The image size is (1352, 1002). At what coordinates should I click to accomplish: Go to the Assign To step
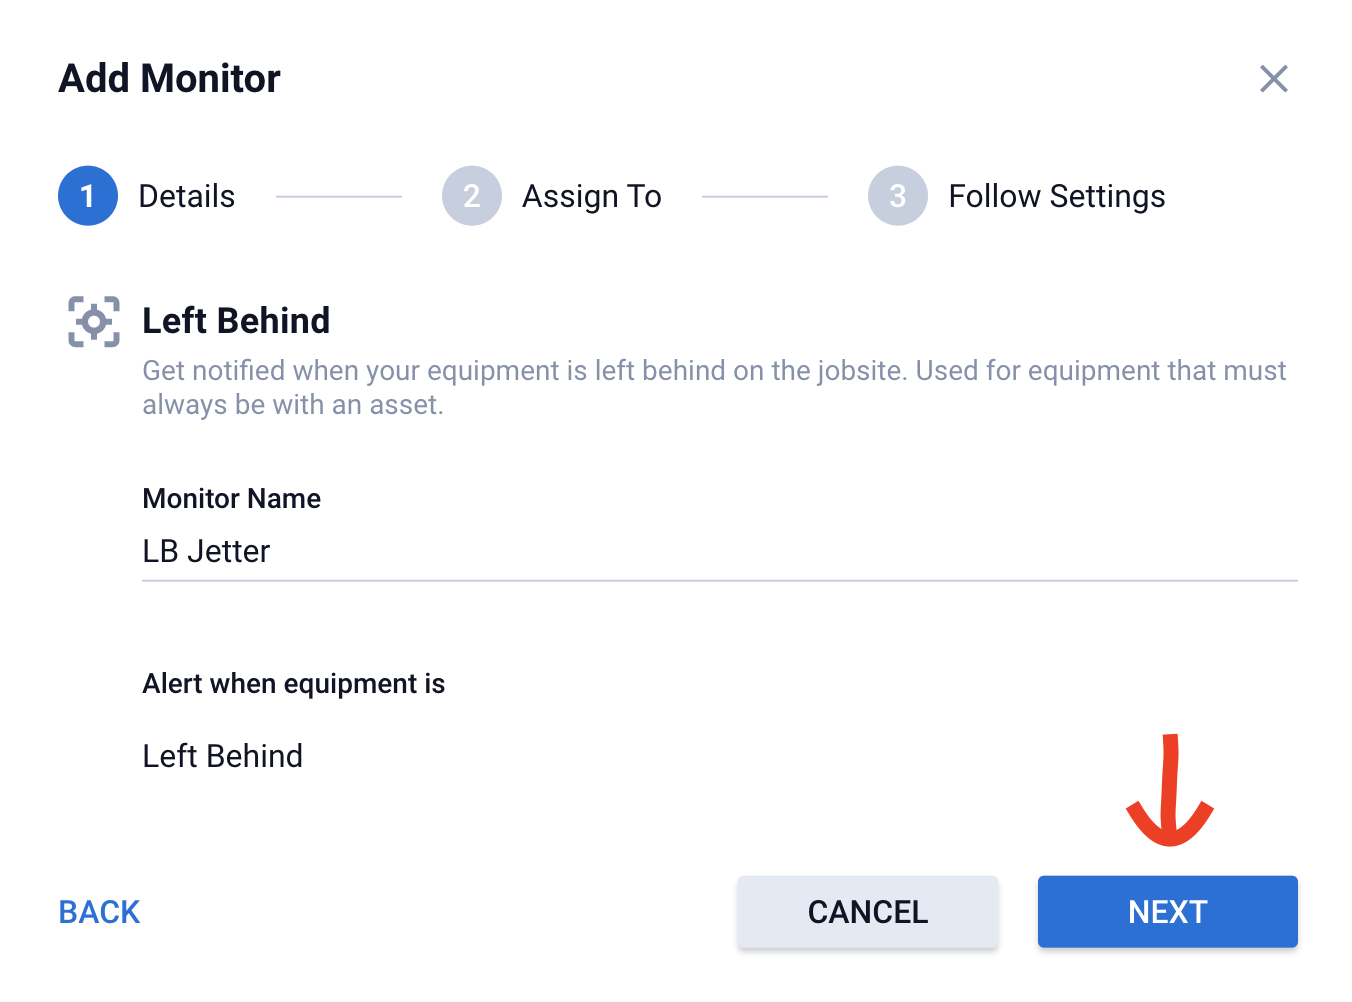[x=591, y=196]
